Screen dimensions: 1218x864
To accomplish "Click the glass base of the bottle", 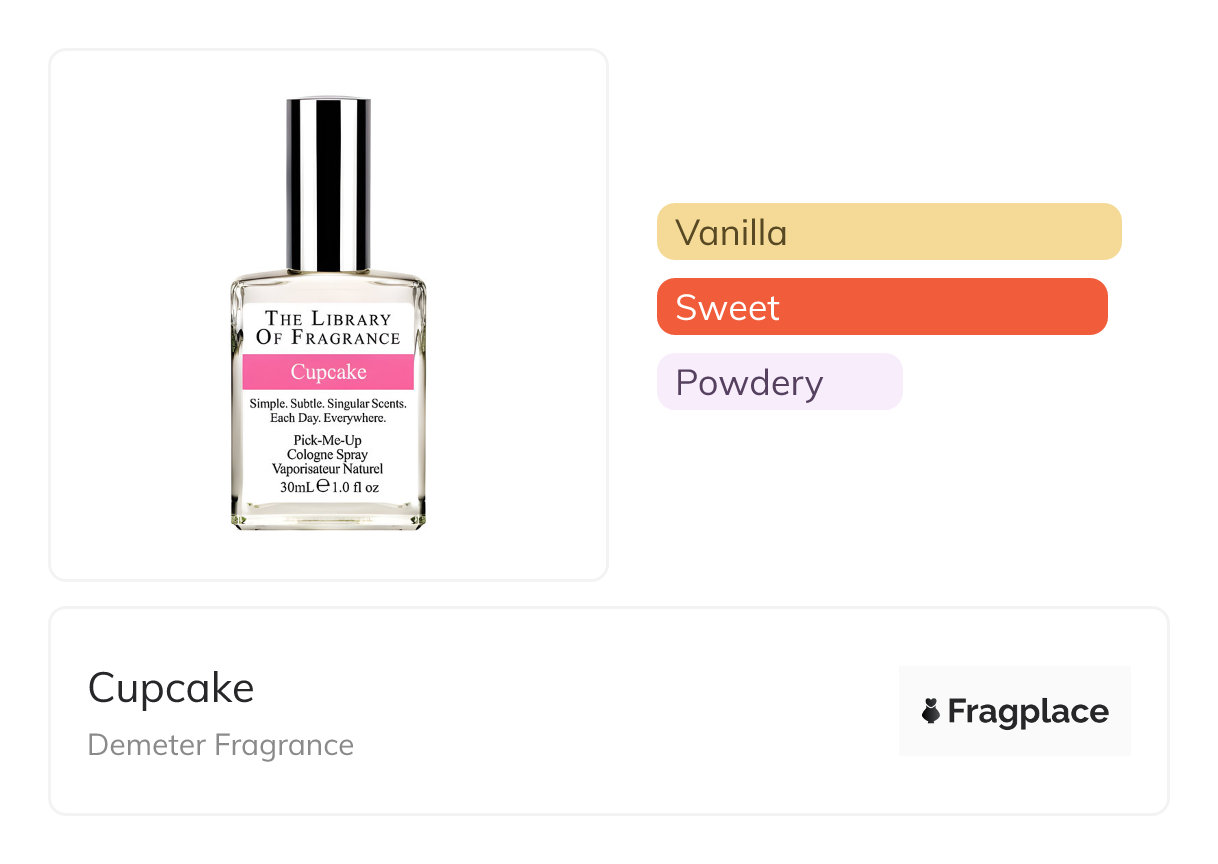I will click(x=328, y=517).
